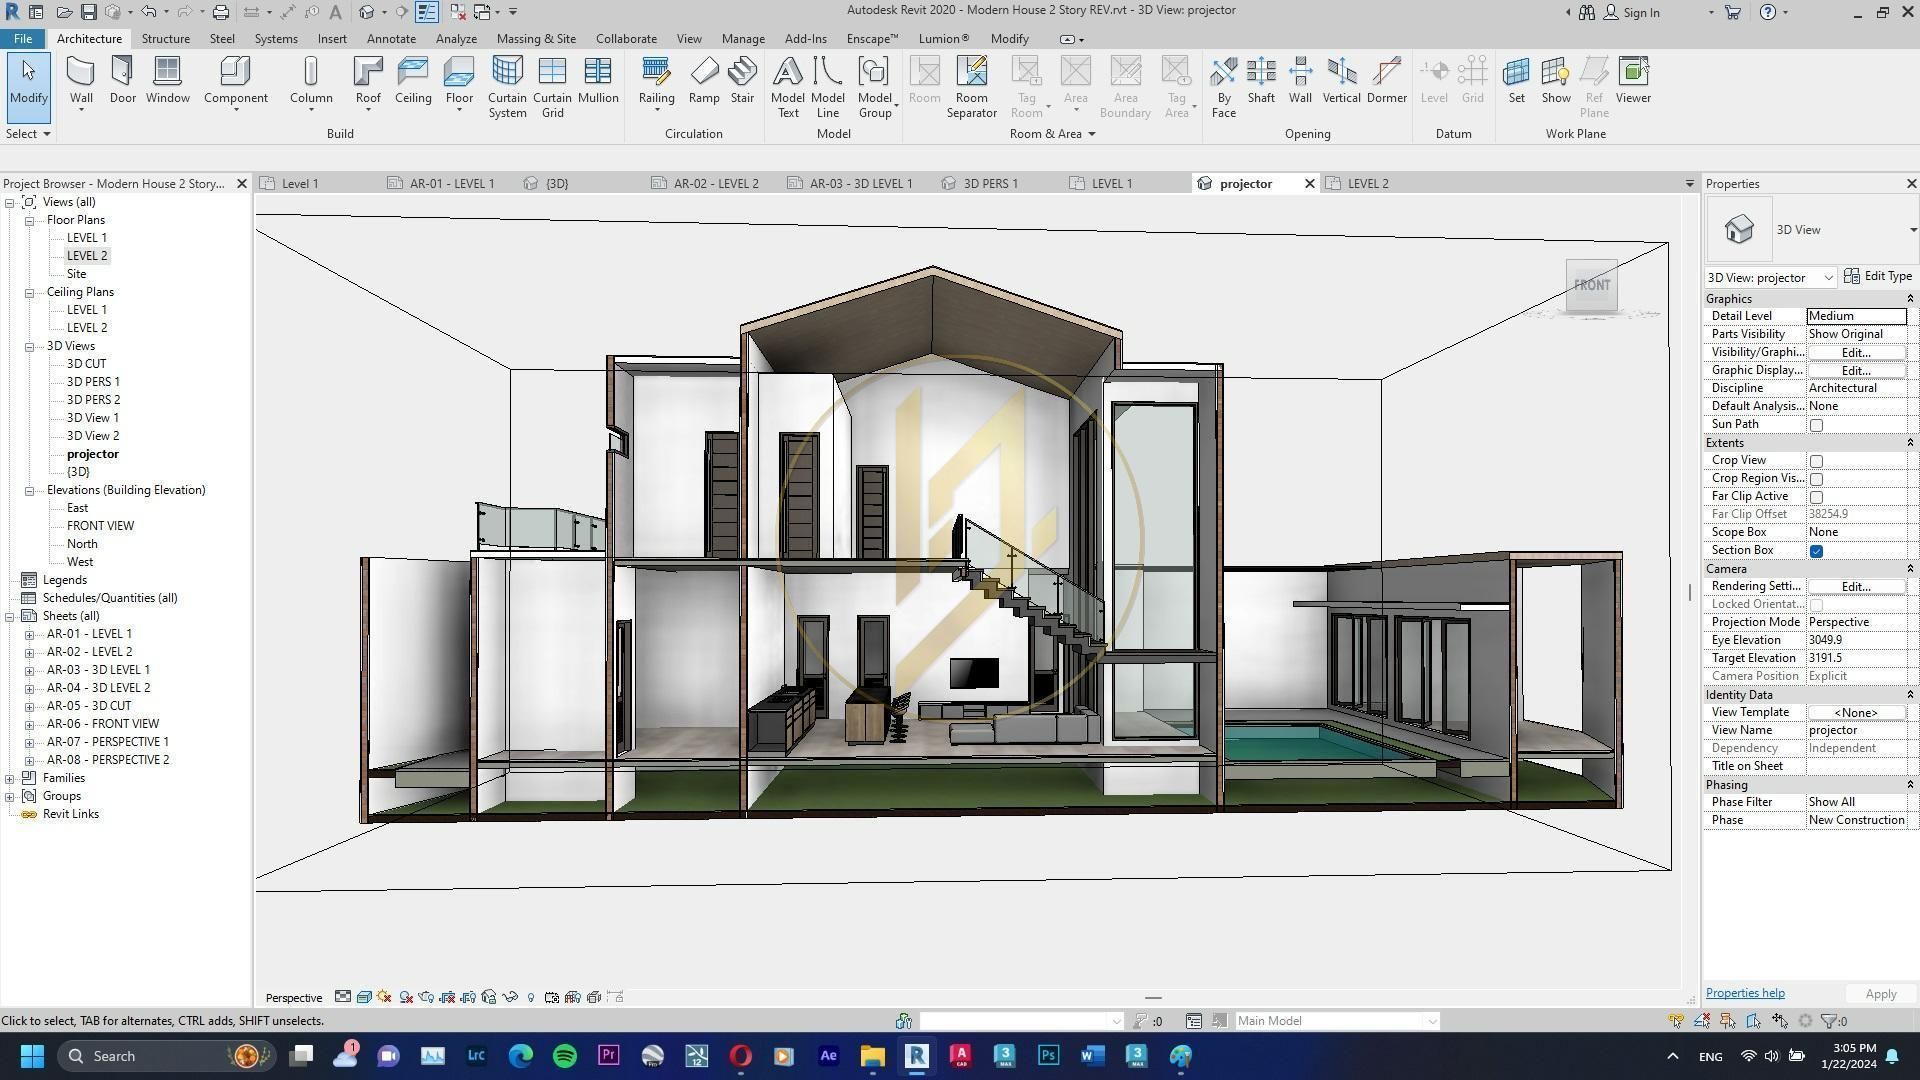The image size is (1920, 1080).
Task: Select the Floor tool
Action: pos(459,80)
